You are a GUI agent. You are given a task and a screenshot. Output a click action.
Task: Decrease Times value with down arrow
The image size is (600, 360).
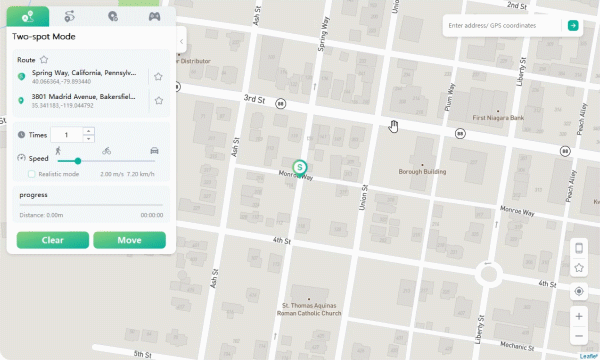(88, 138)
